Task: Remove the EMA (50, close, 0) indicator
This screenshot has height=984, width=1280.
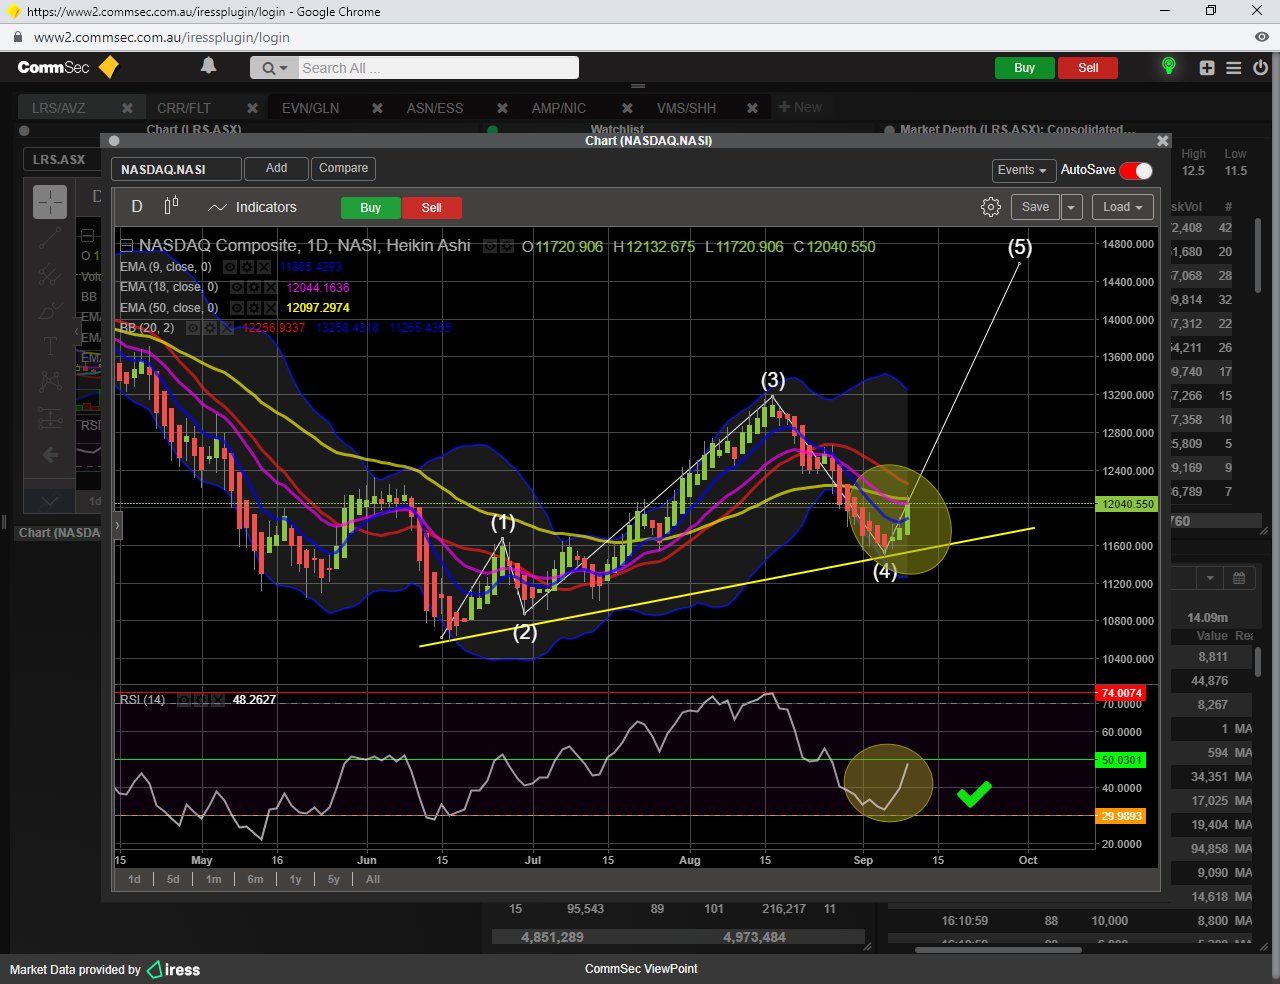Action: (x=270, y=308)
